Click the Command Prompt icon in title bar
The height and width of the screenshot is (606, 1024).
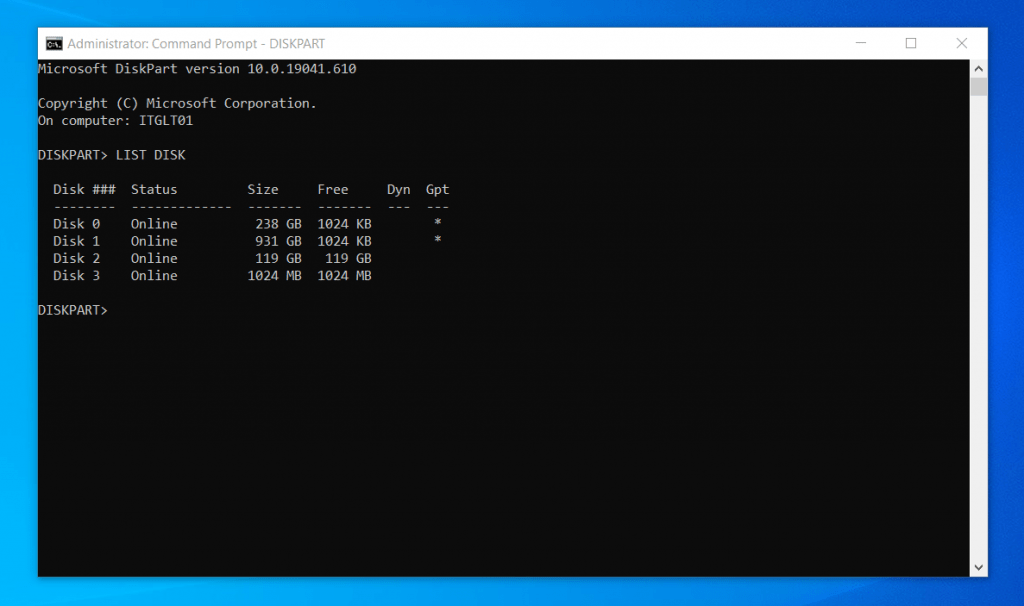click(54, 44)
